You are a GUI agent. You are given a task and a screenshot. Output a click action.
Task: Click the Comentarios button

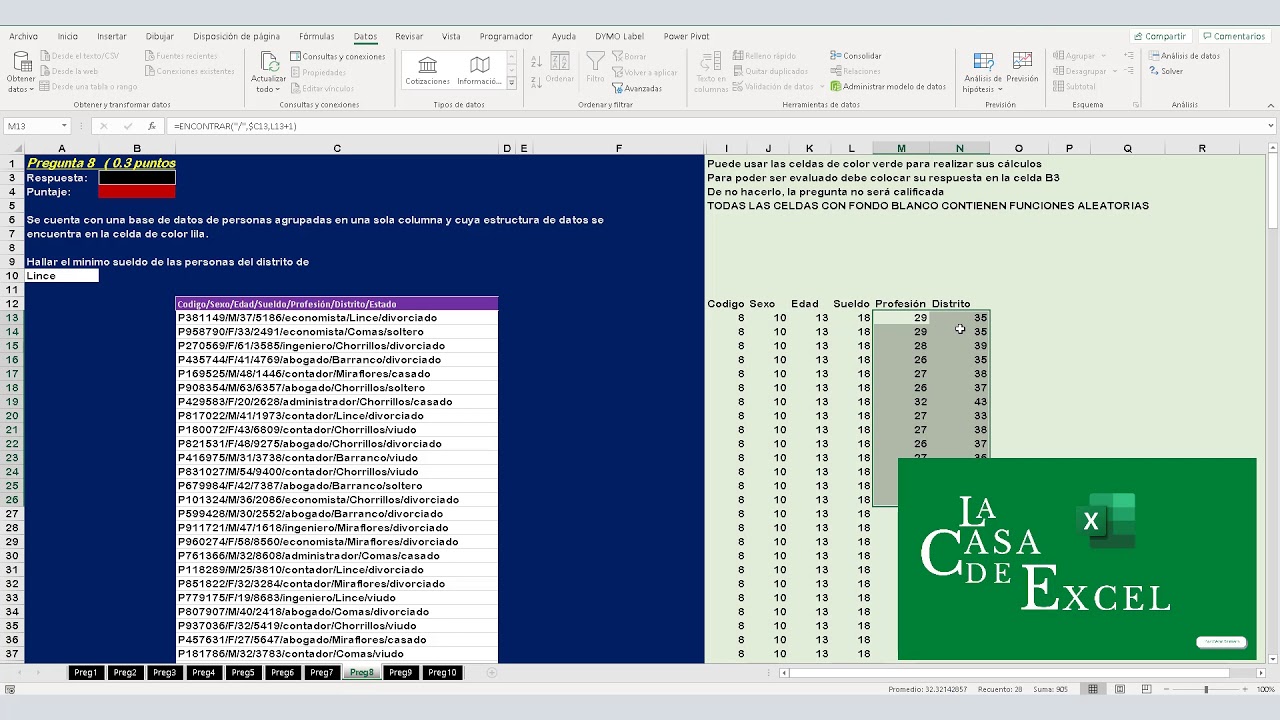coord(1234,36)
